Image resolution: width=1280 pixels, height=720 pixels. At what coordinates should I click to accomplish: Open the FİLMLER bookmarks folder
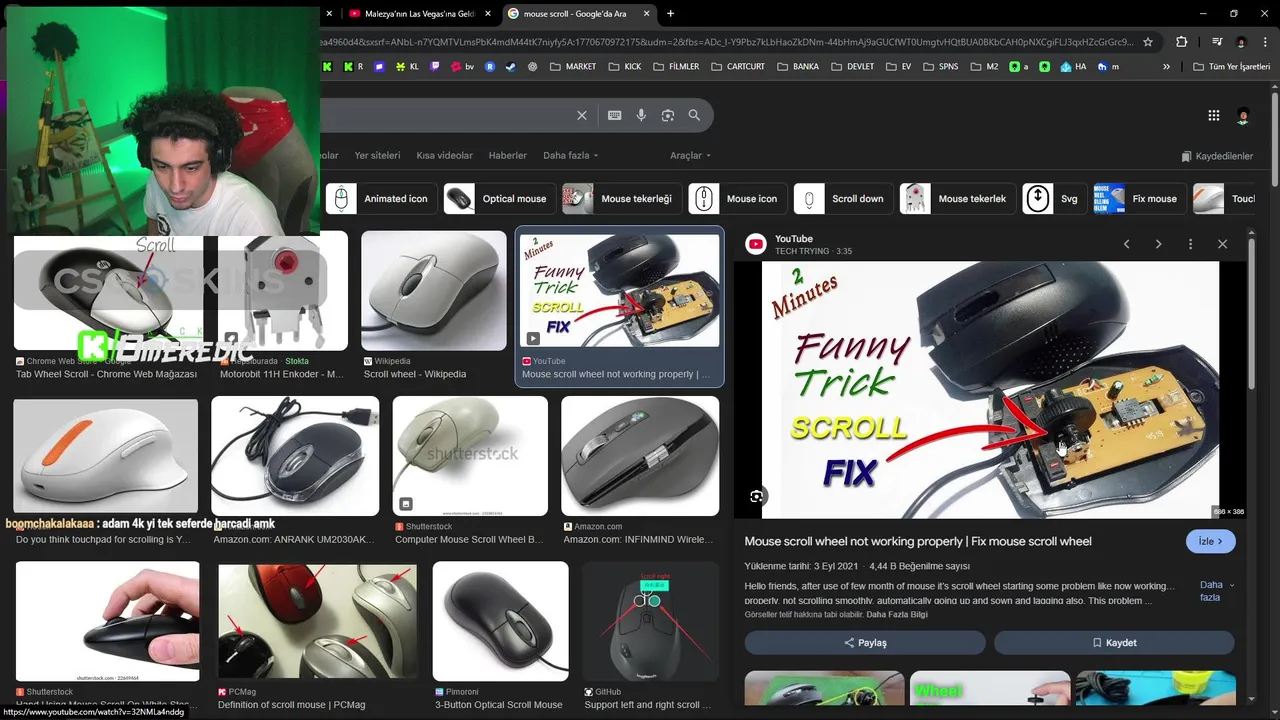pos(676,67)
